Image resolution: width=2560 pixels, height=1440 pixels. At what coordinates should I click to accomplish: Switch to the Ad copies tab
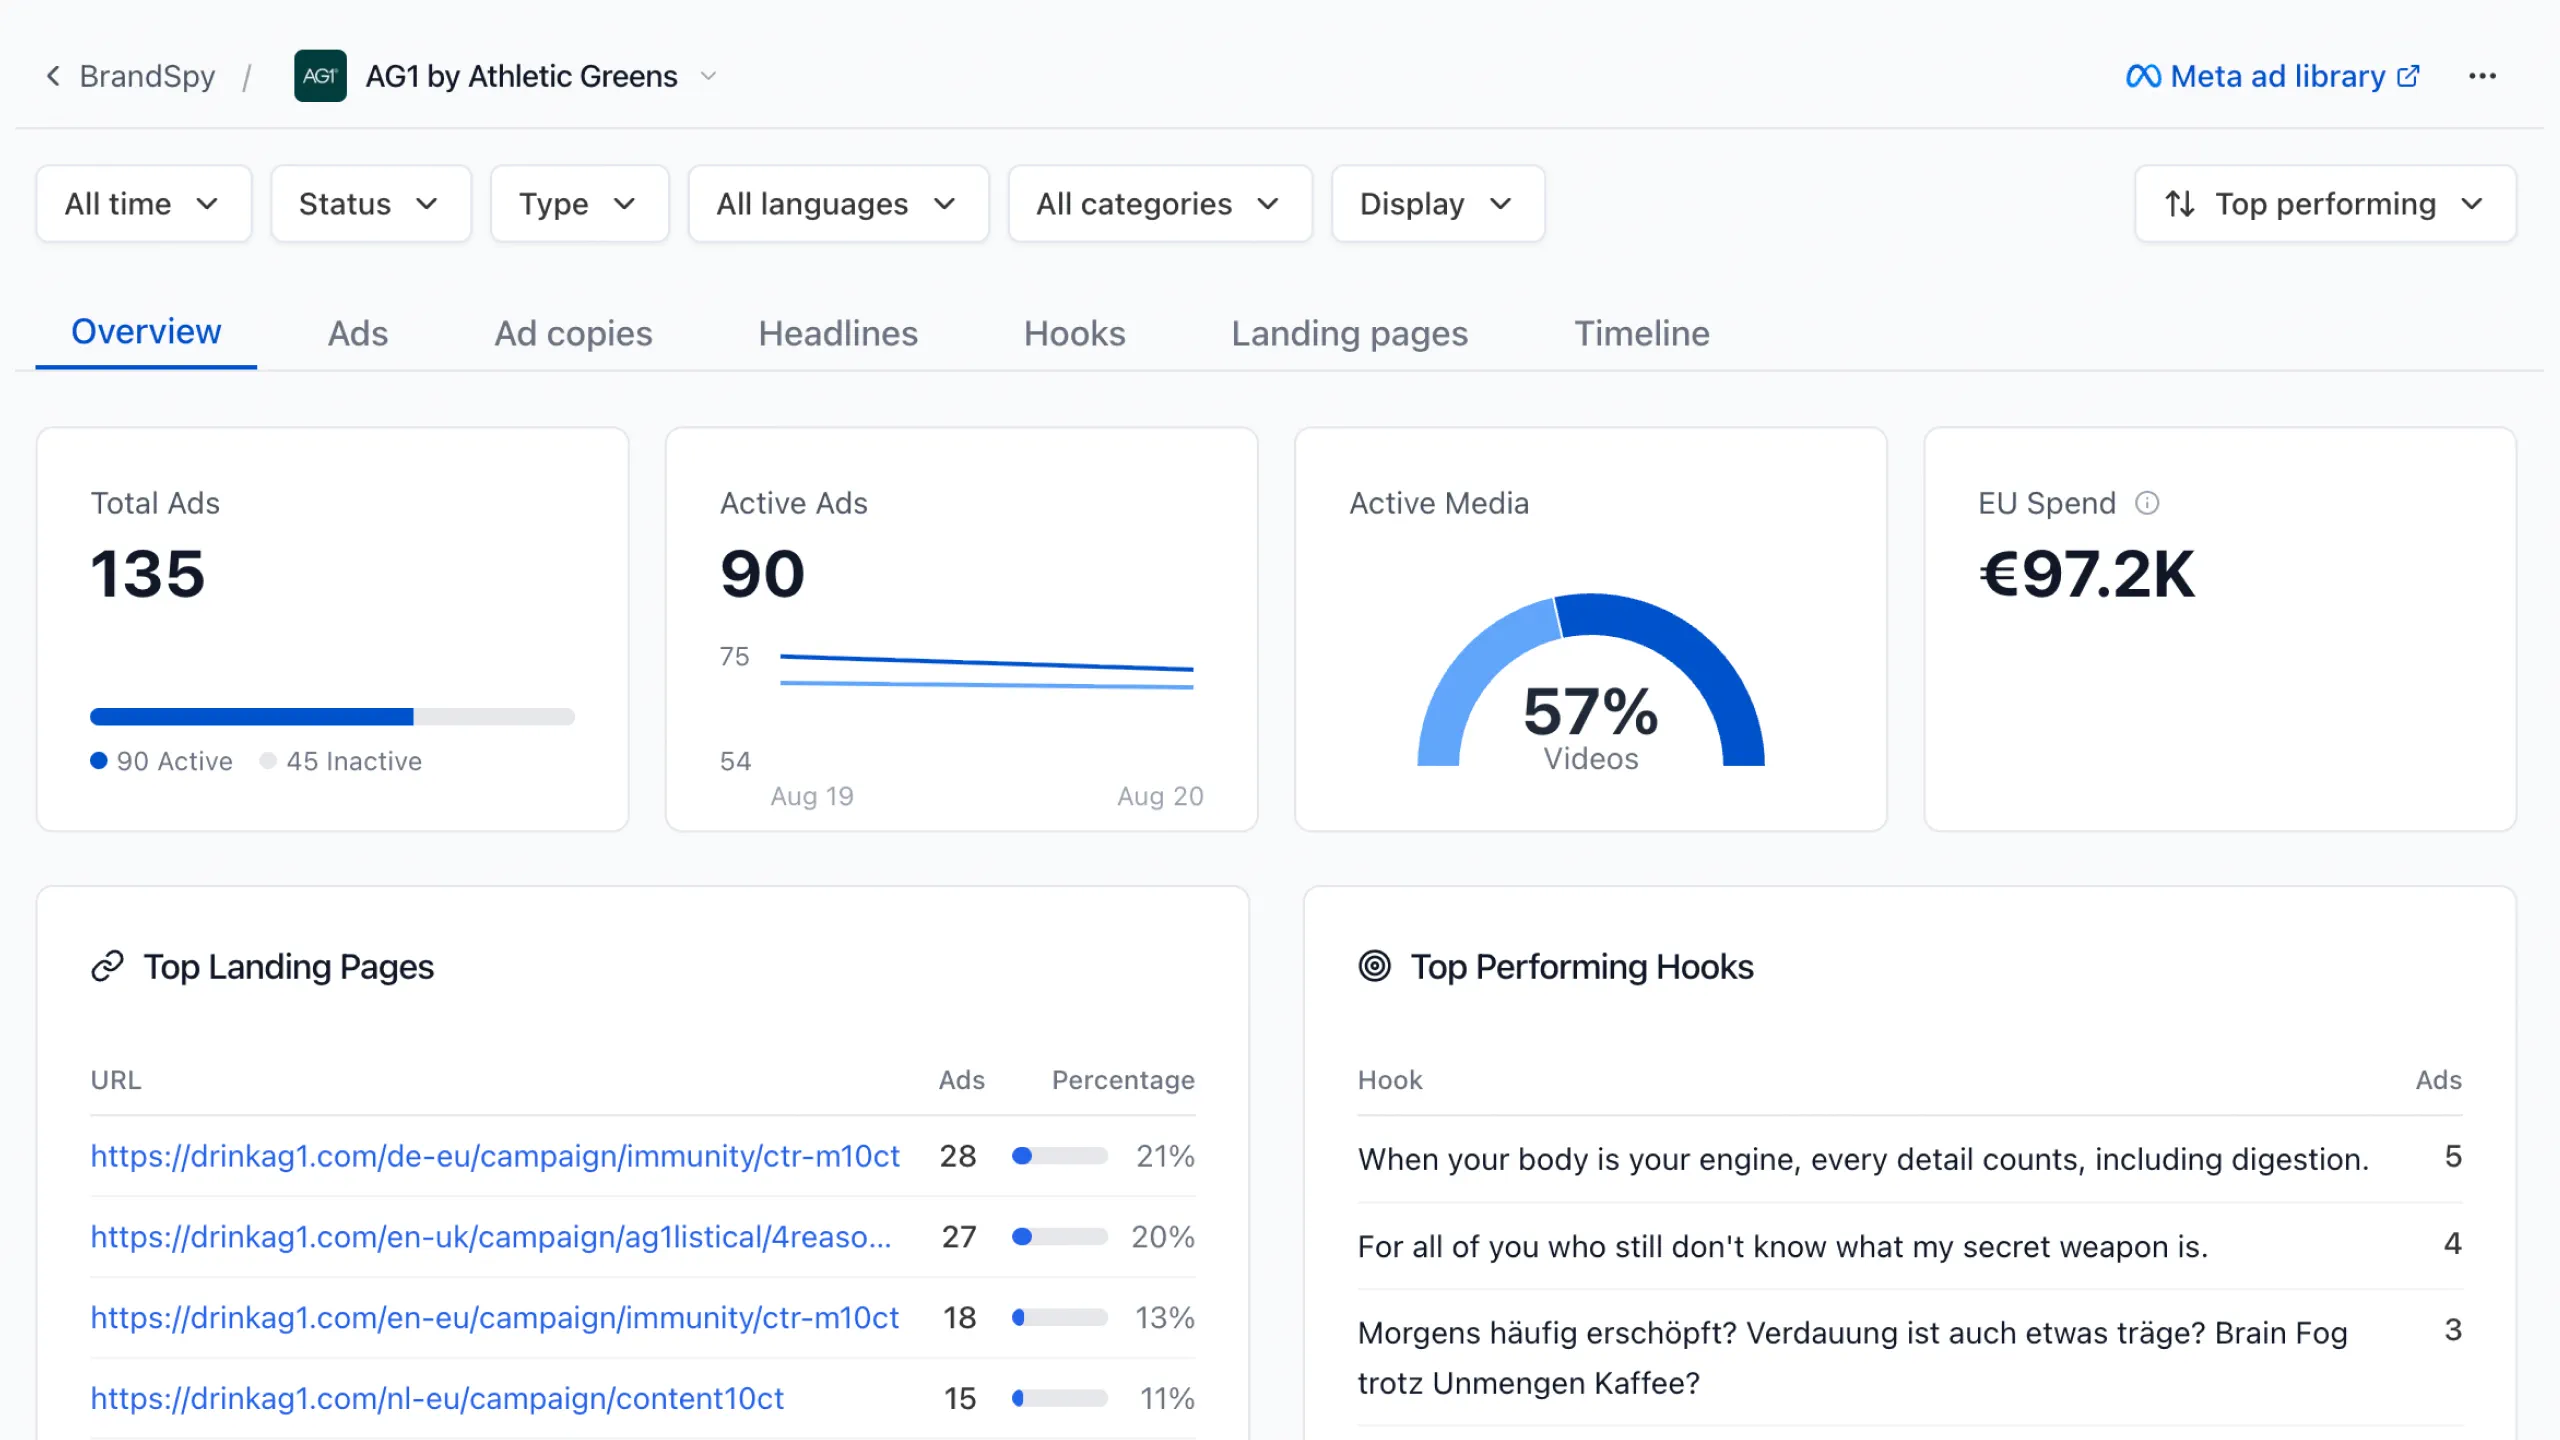click(x=573, y=333)
